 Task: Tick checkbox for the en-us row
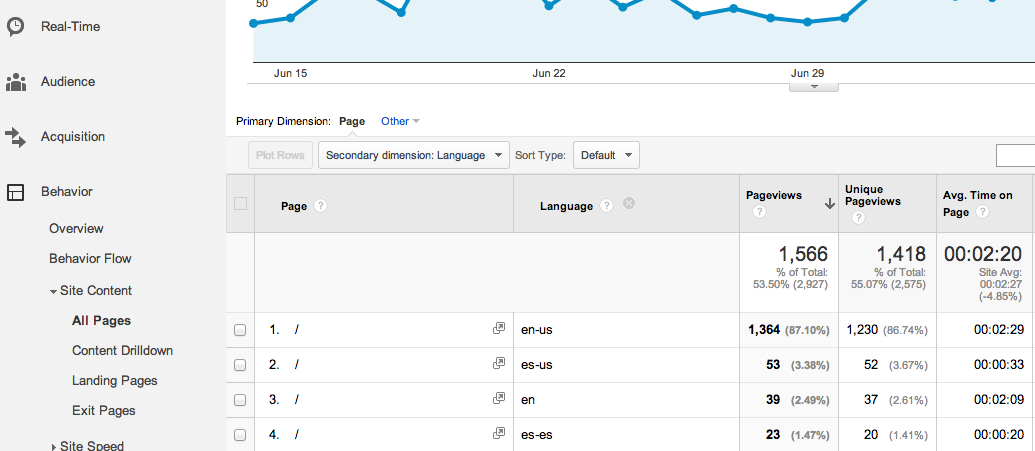pyautogui.click(x=240, y=330)
